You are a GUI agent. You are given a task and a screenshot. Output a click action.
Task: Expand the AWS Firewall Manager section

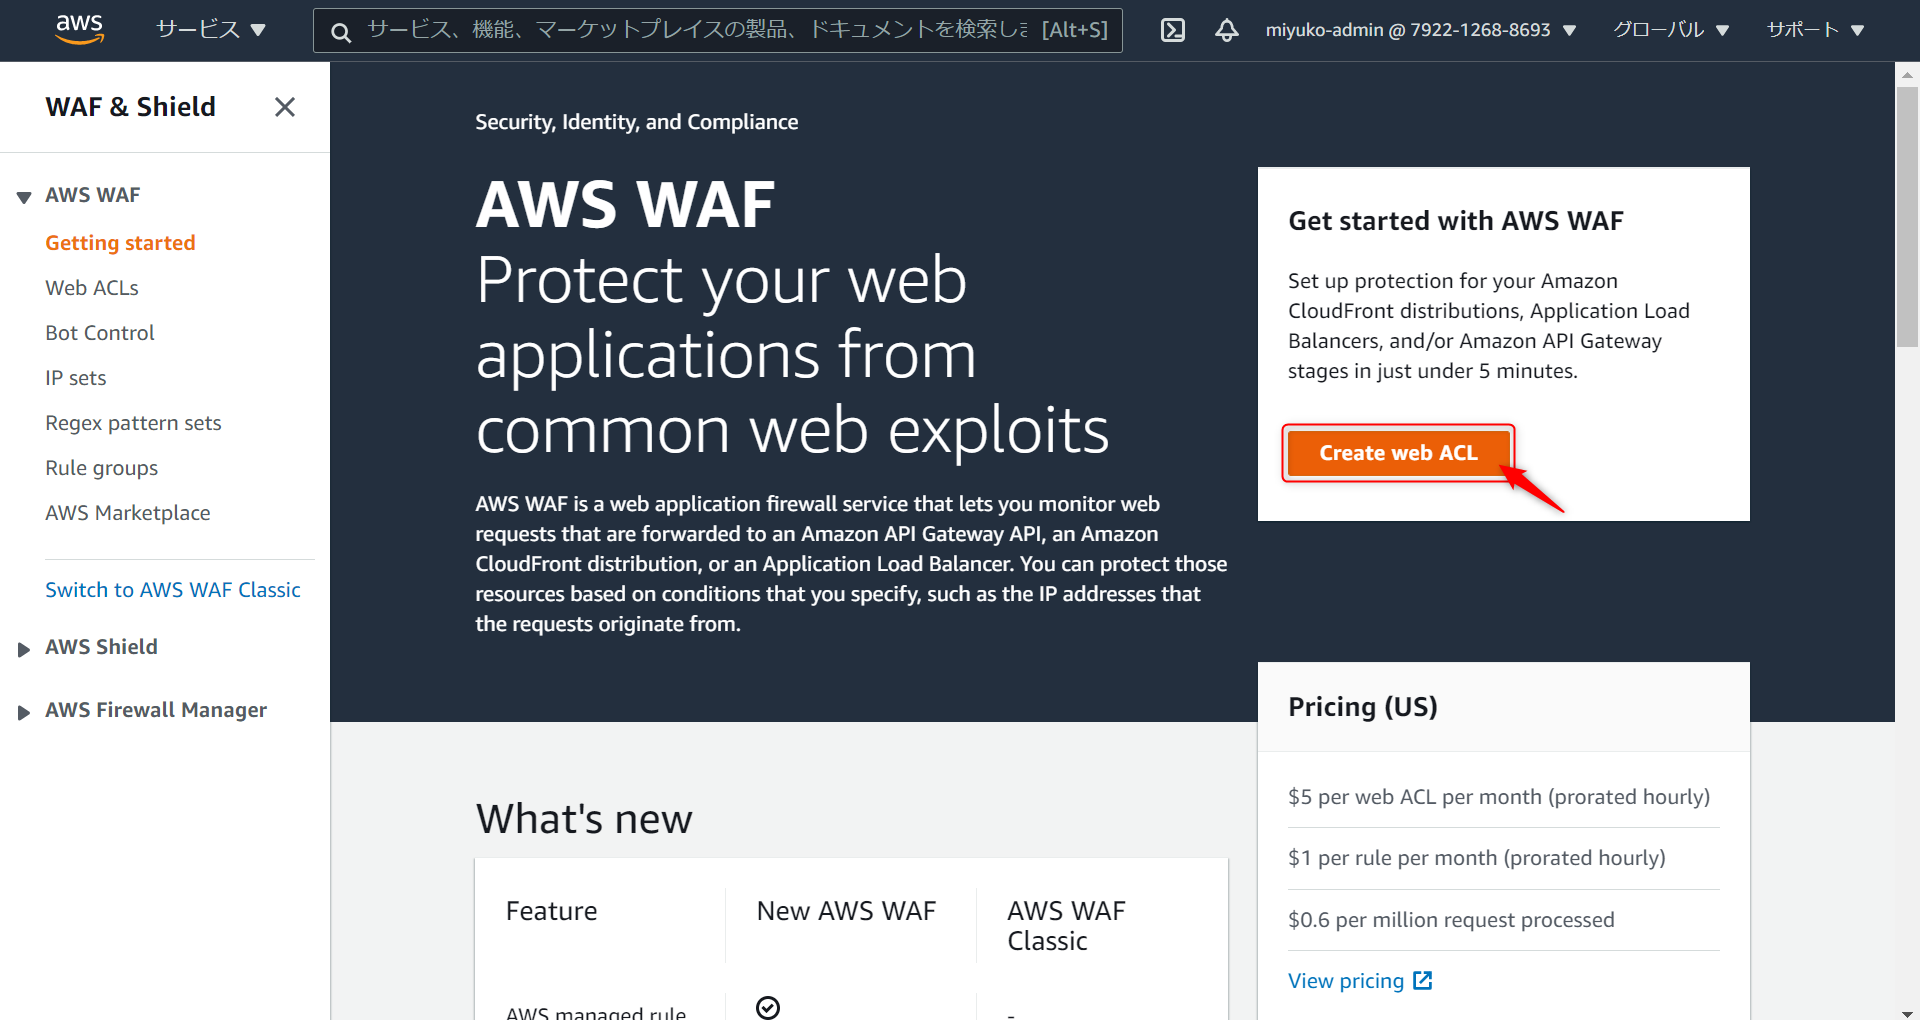[24, 712]
